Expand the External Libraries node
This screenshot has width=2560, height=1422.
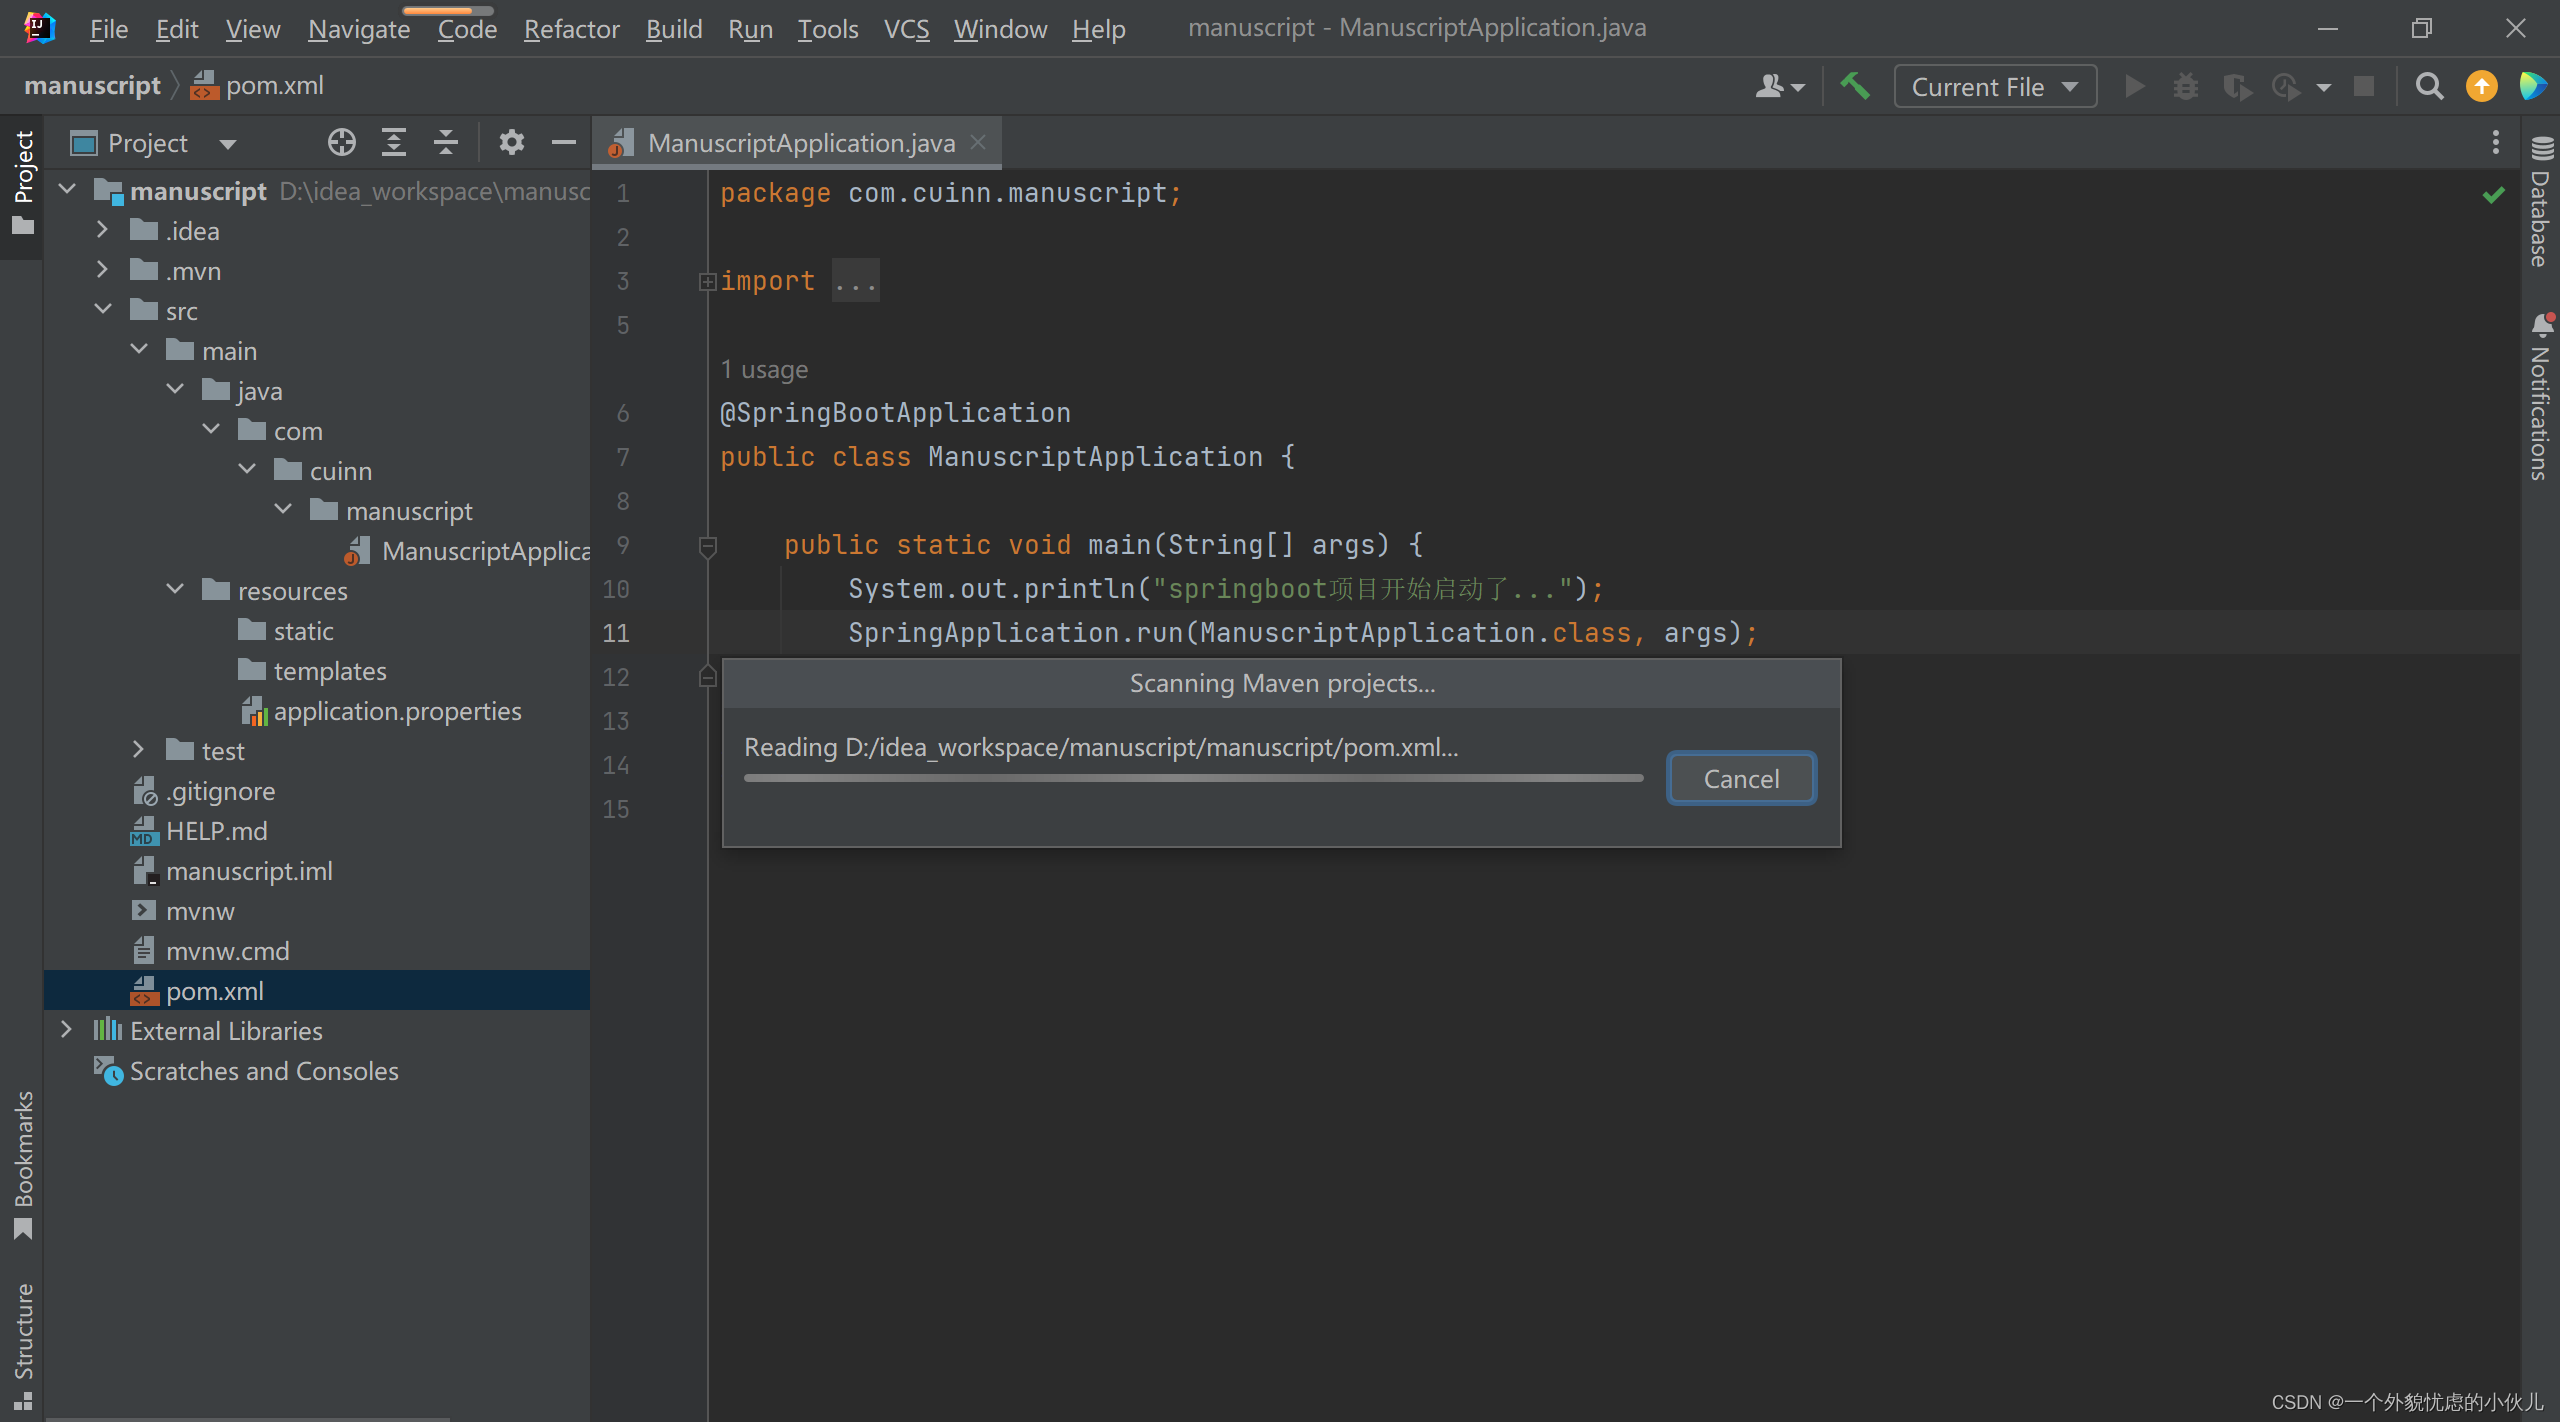click(66, 1030)
